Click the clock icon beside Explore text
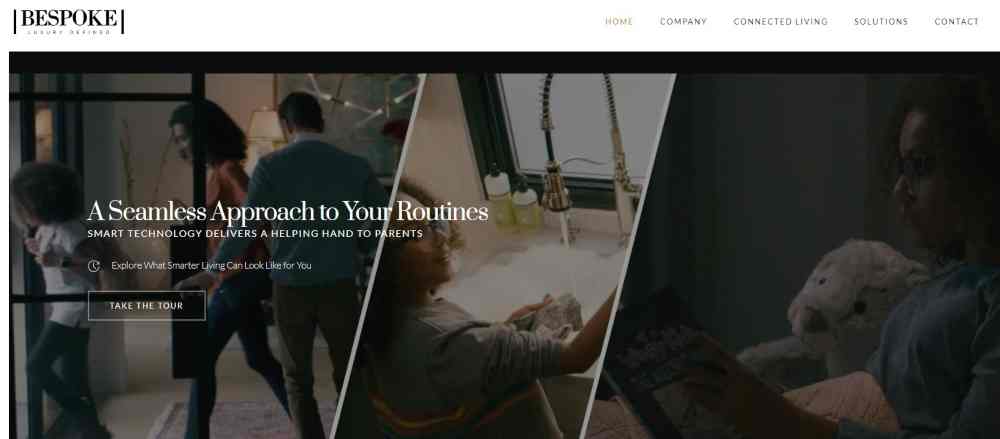 (x=94, y=265)
